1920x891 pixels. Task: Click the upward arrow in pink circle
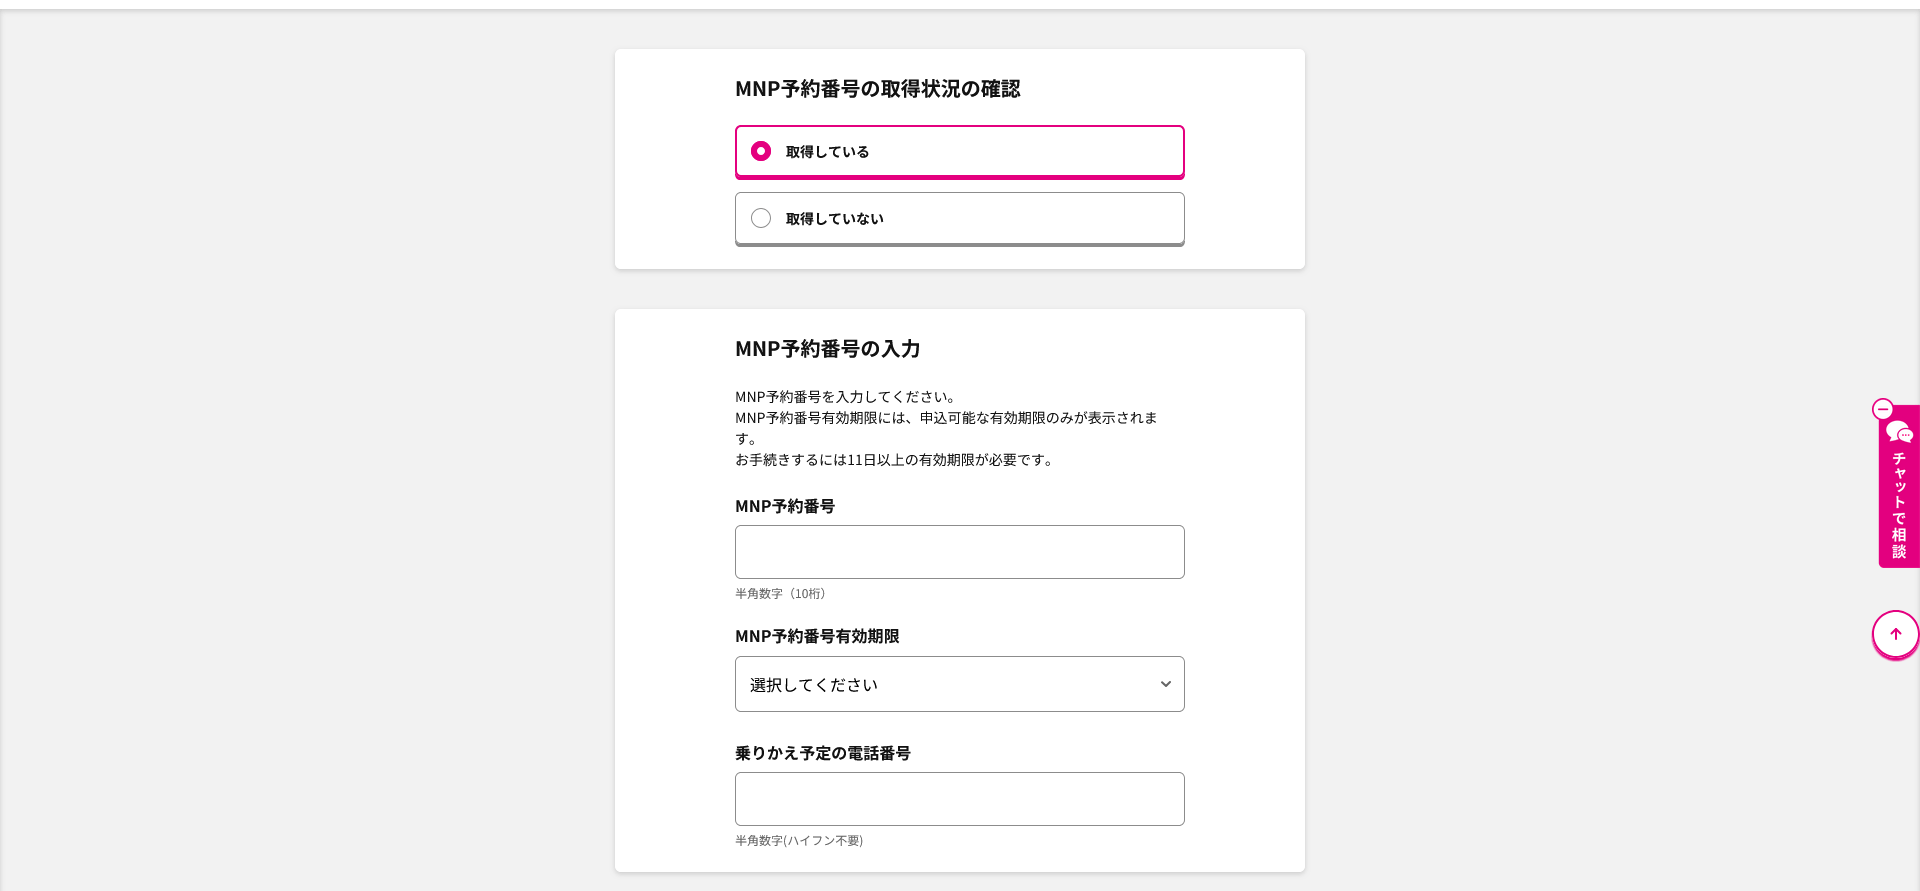pyautogui.click(x=1895, y=634)
